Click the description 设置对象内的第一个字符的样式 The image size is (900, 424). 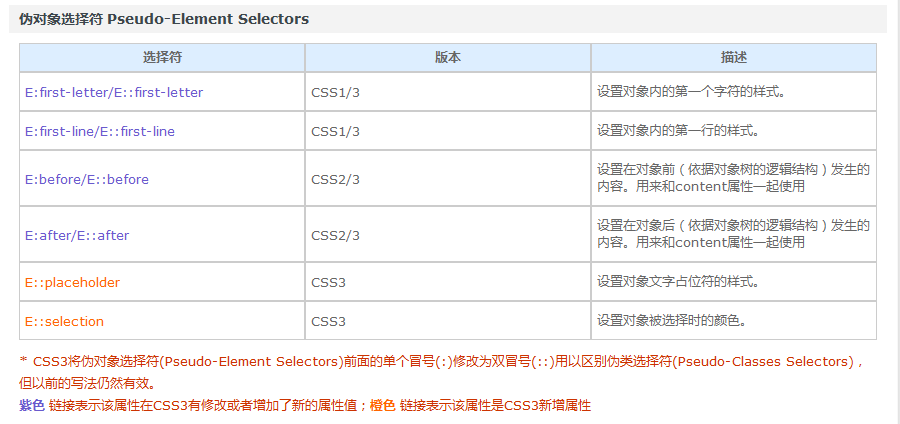(x=691, y=92)
